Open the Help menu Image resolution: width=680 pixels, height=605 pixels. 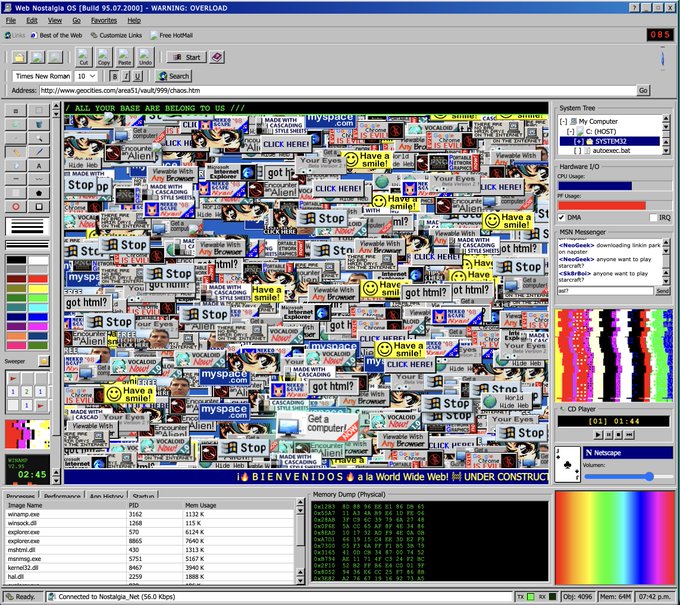coord(134,20)
